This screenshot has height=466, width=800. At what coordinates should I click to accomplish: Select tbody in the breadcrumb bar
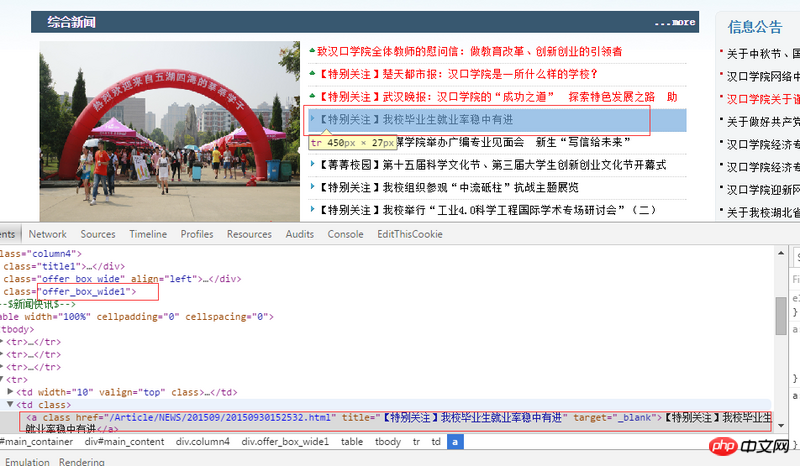[x=388, y=441]
